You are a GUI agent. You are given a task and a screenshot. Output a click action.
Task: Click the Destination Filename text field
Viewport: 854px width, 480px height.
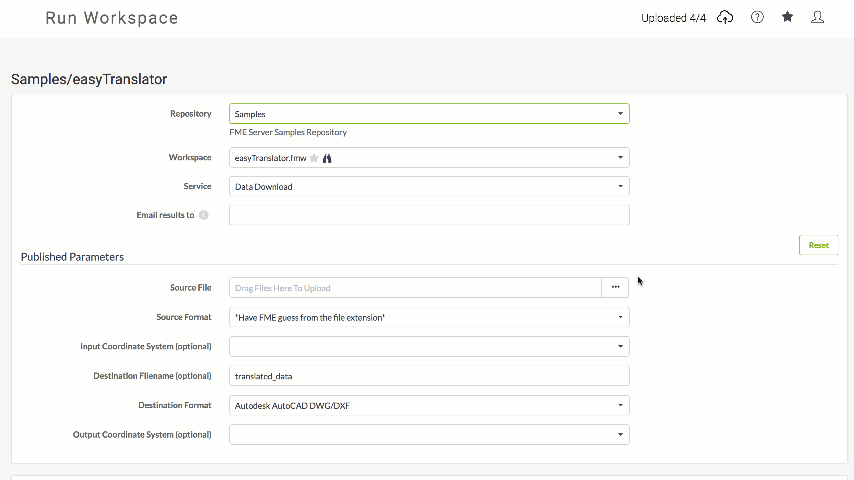(429, 376)
